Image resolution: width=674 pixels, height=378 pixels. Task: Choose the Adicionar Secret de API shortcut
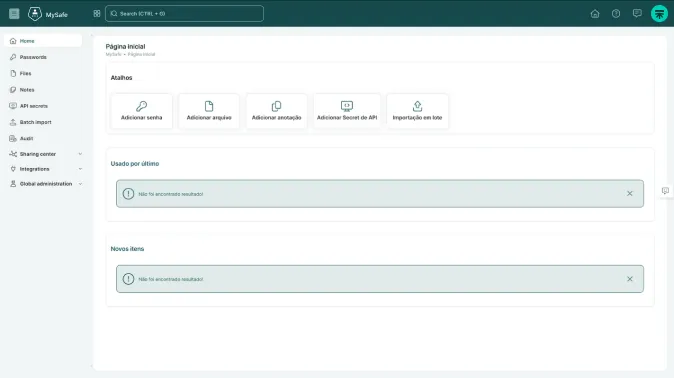pos(347,111)
